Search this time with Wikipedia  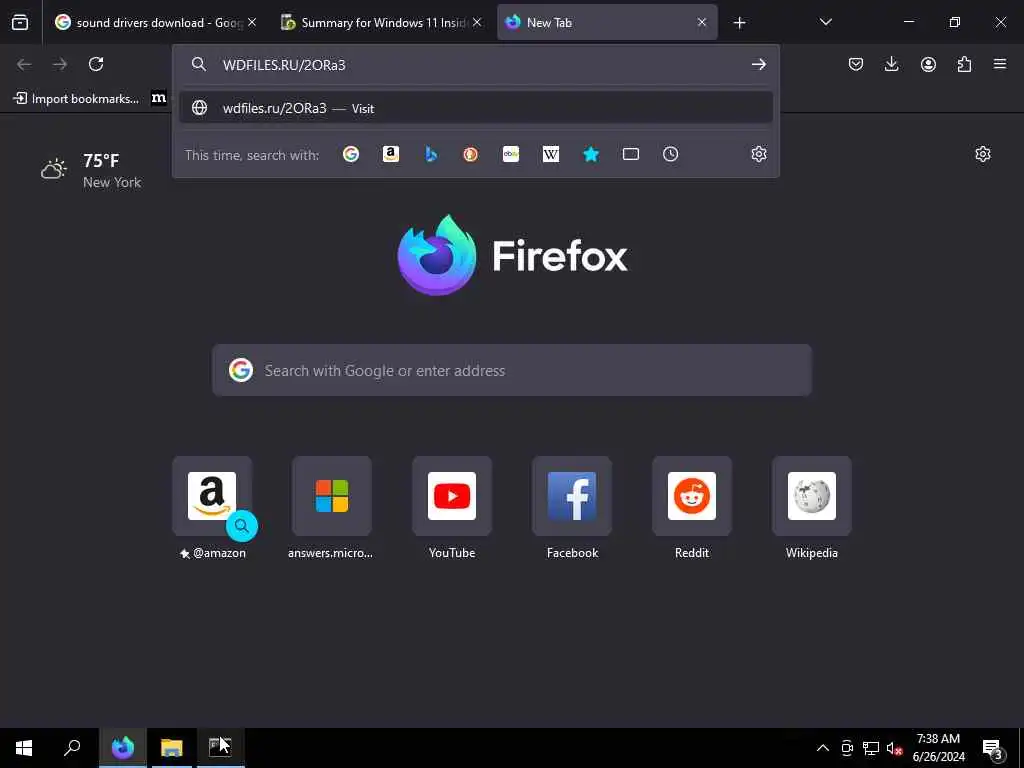point(551,154)
